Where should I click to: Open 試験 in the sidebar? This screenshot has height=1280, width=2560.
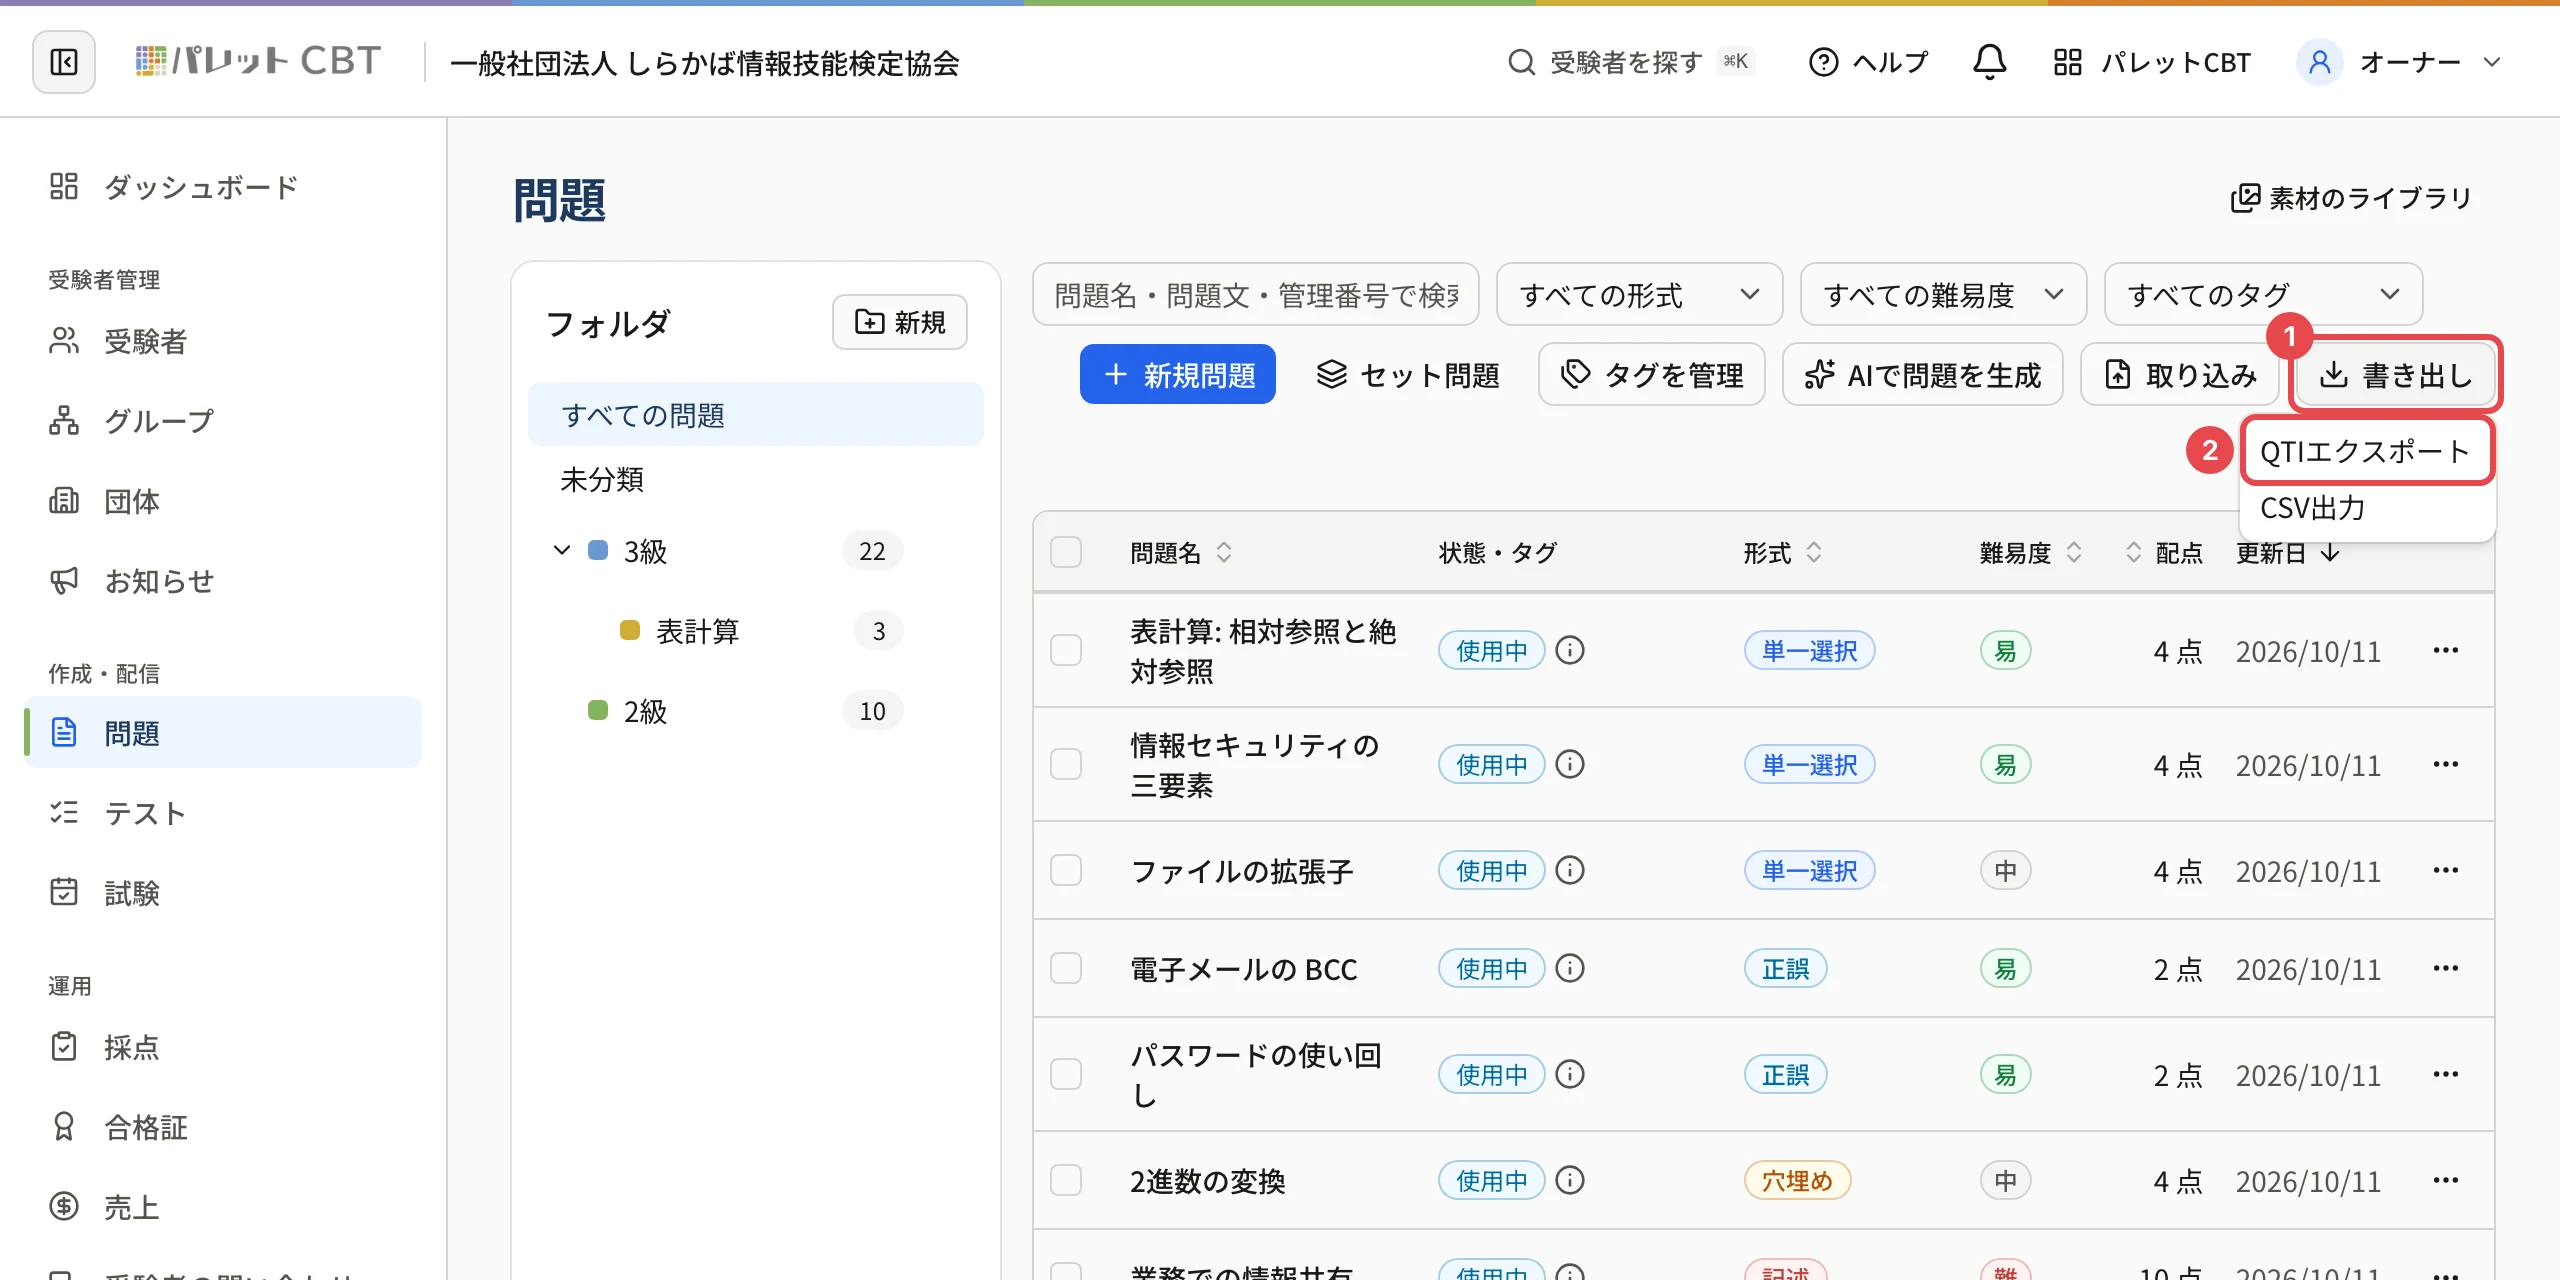coord(222,893)
